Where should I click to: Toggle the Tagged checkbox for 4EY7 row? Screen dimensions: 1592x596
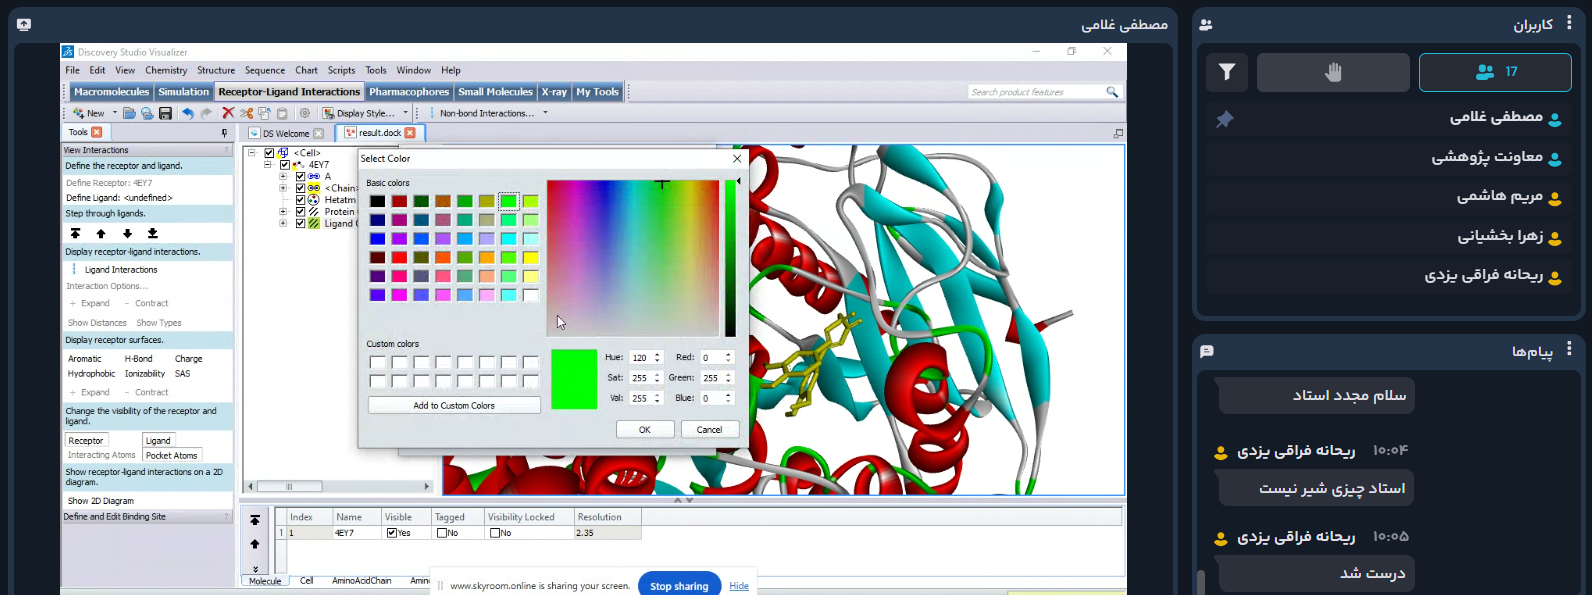point(441,533)
